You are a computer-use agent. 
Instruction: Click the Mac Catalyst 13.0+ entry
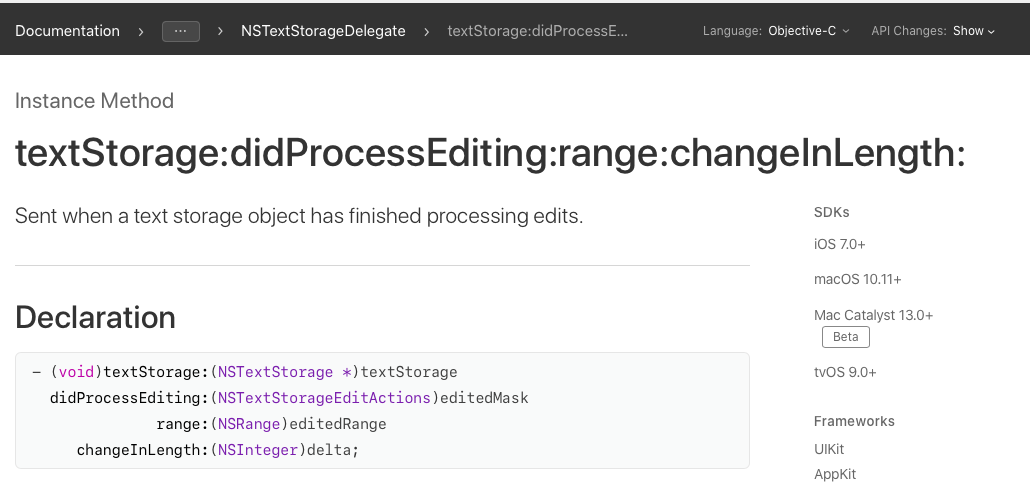coord(873,315)
